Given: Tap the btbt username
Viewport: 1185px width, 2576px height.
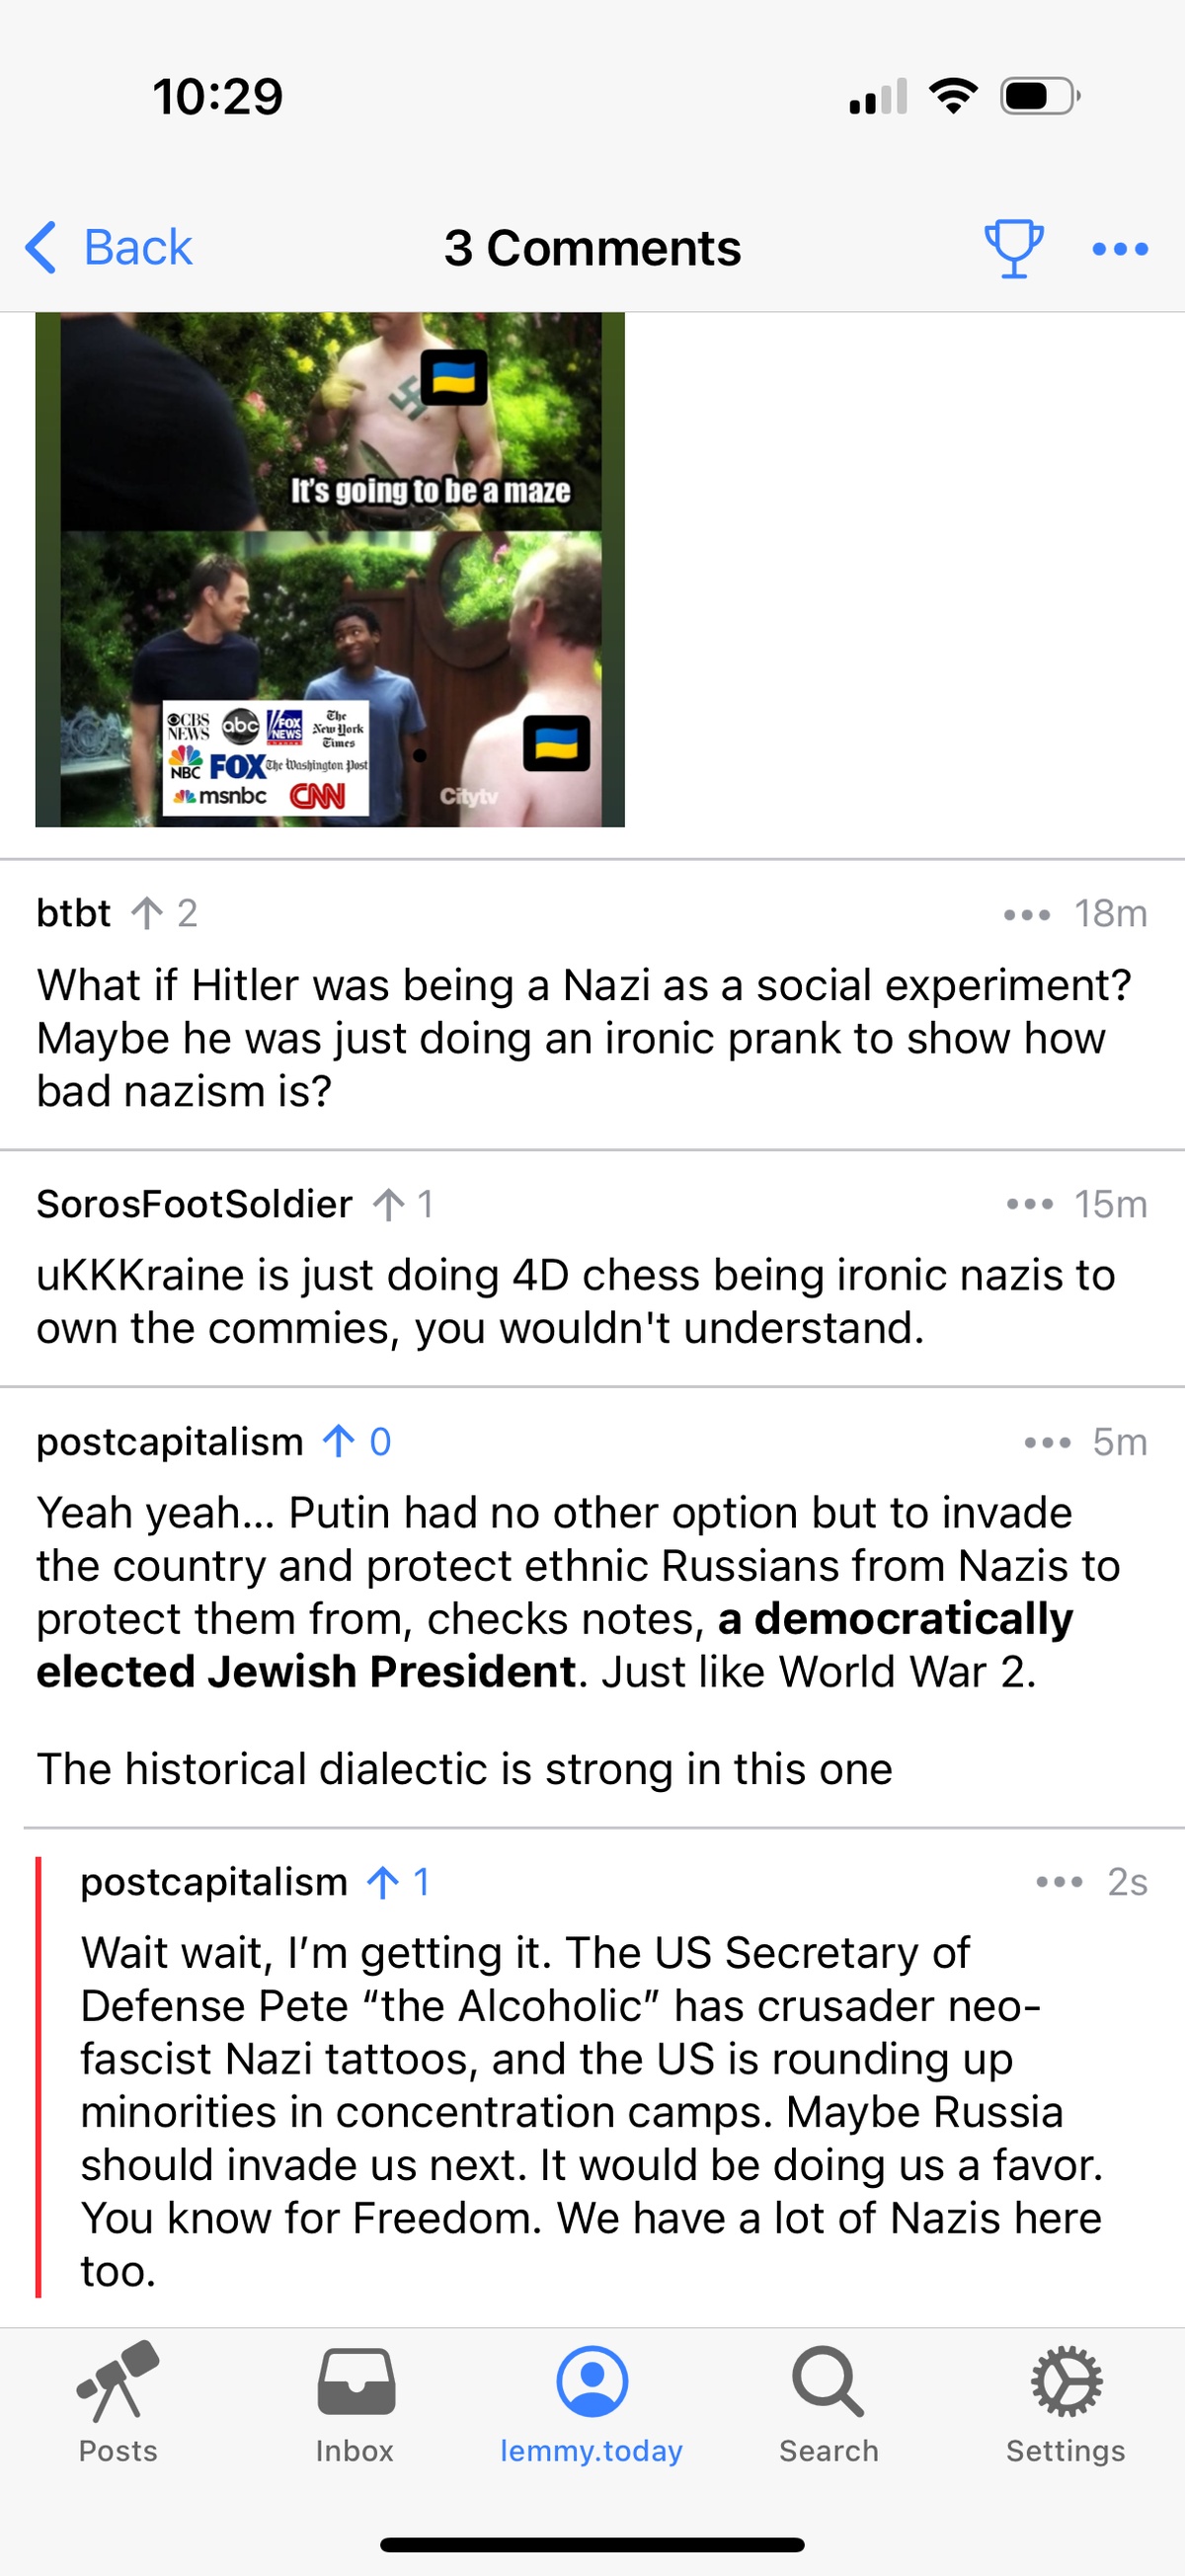Looking at the screenshot, I should coord(73,913).
